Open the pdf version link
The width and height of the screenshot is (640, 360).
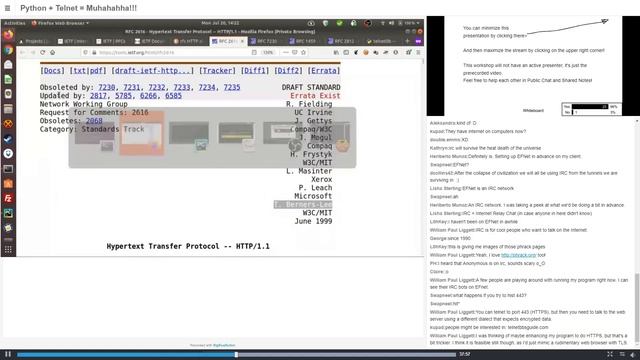click(96, 71)
